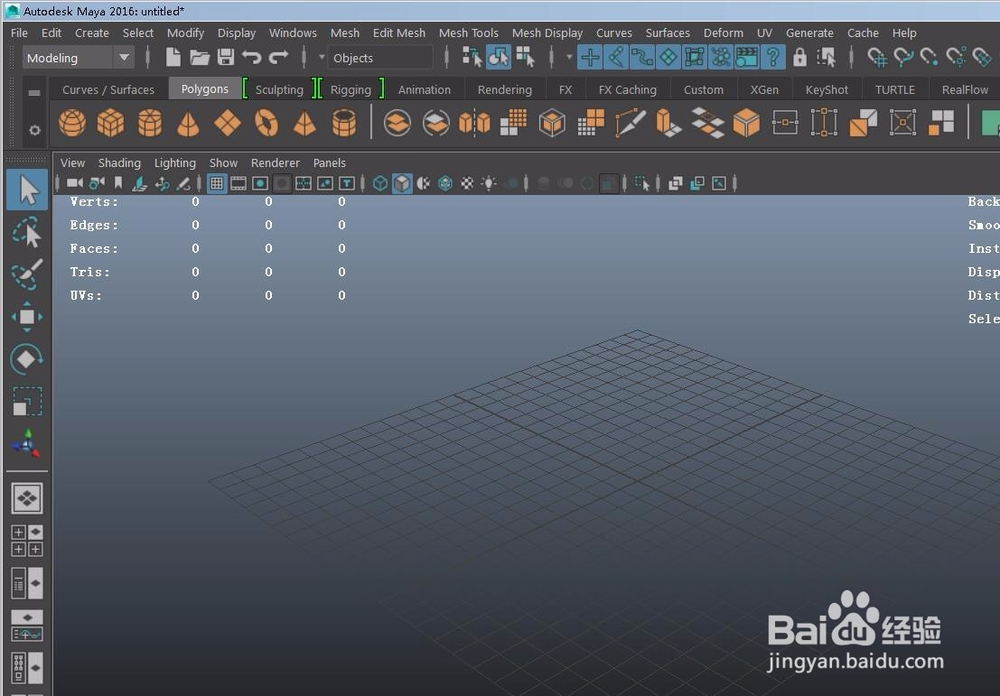The width and height of the screenshot is (1000, 696).
Task: Create a polygon pyramid from shelf
Action: (x=305, y=122)
